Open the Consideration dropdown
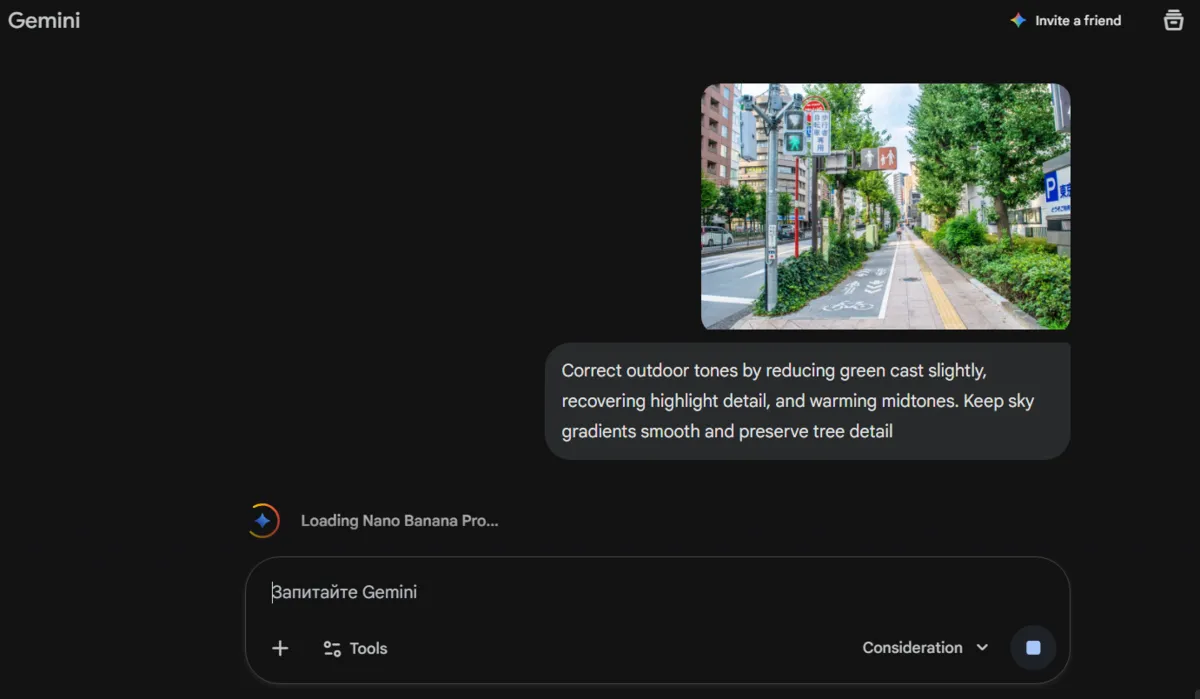This screenshot has height=699, width=1200. 922,647
